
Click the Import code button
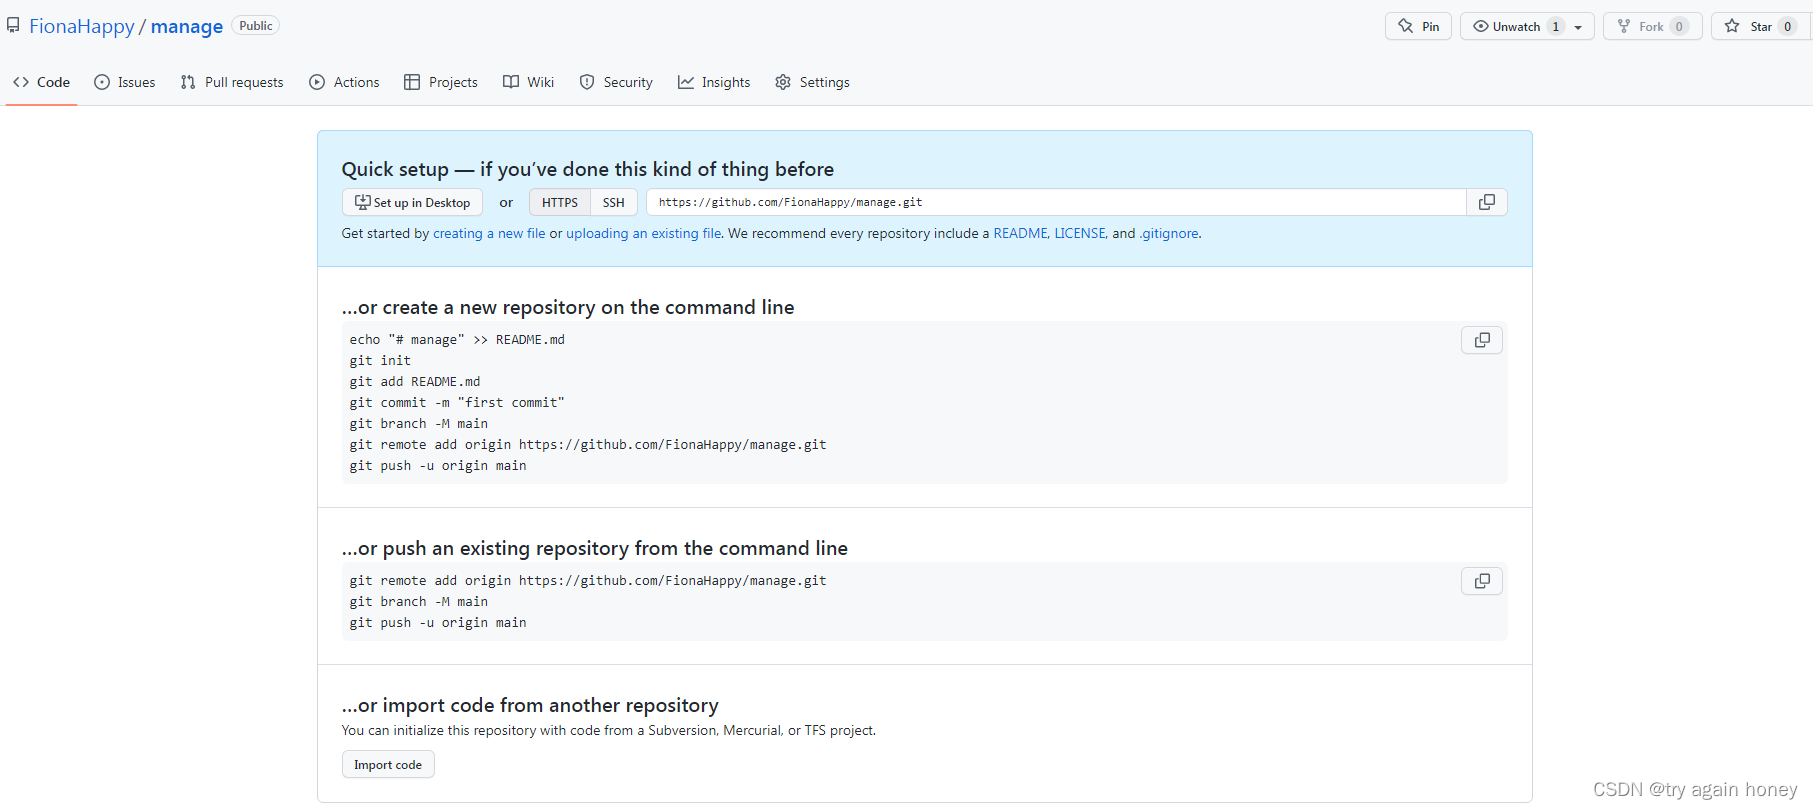pyautogui.click(x=388, y=764)
